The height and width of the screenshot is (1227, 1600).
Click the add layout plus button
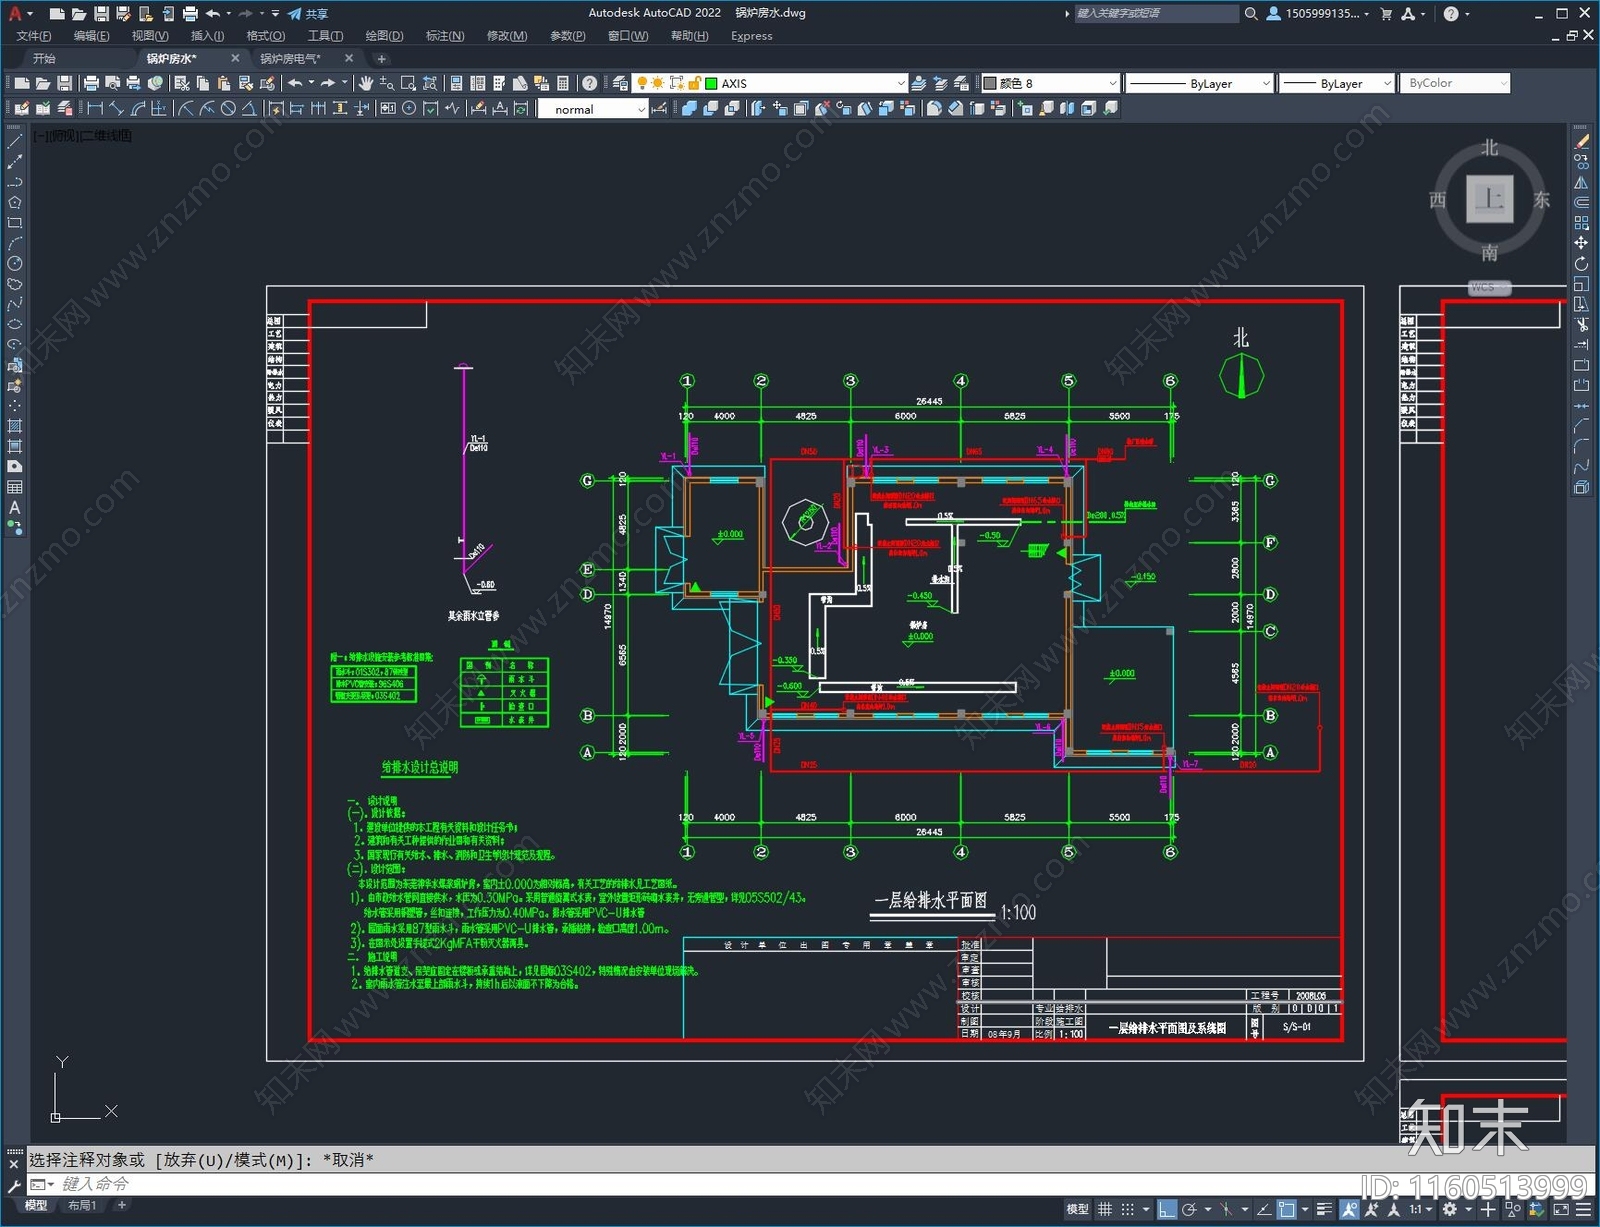pos(122,1206)
